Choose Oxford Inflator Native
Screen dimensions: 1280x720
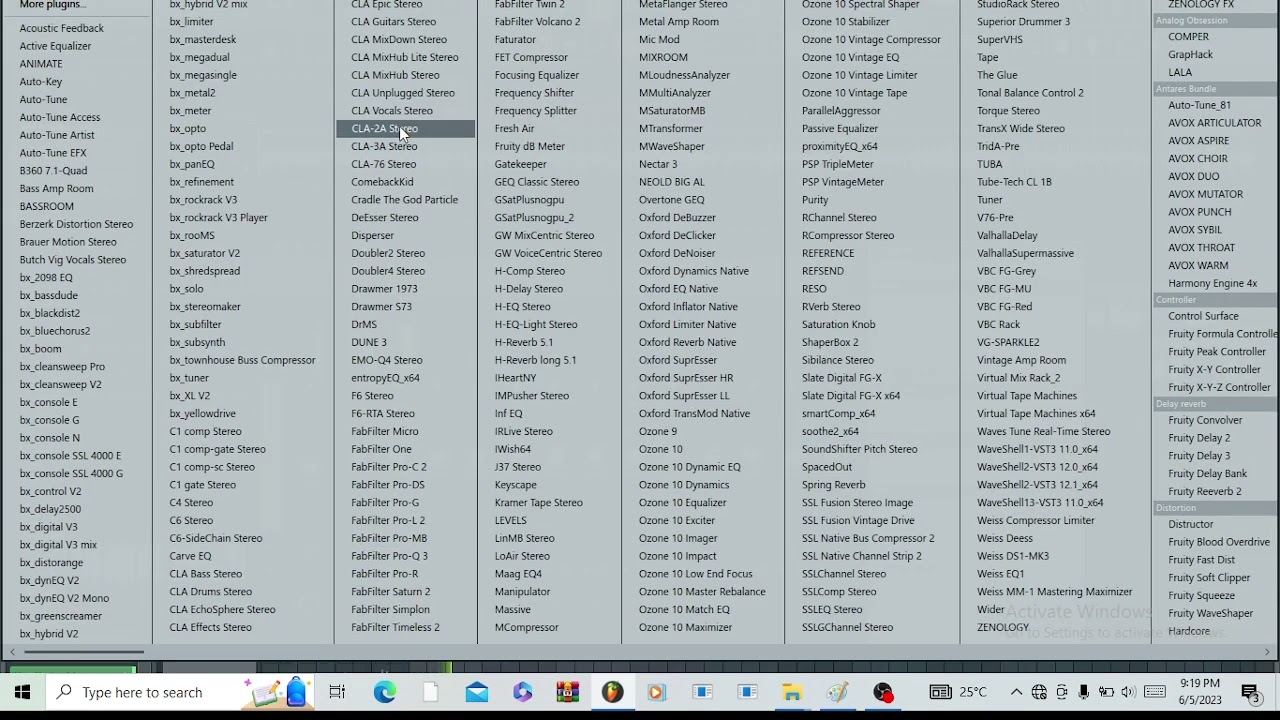[688, 307]
